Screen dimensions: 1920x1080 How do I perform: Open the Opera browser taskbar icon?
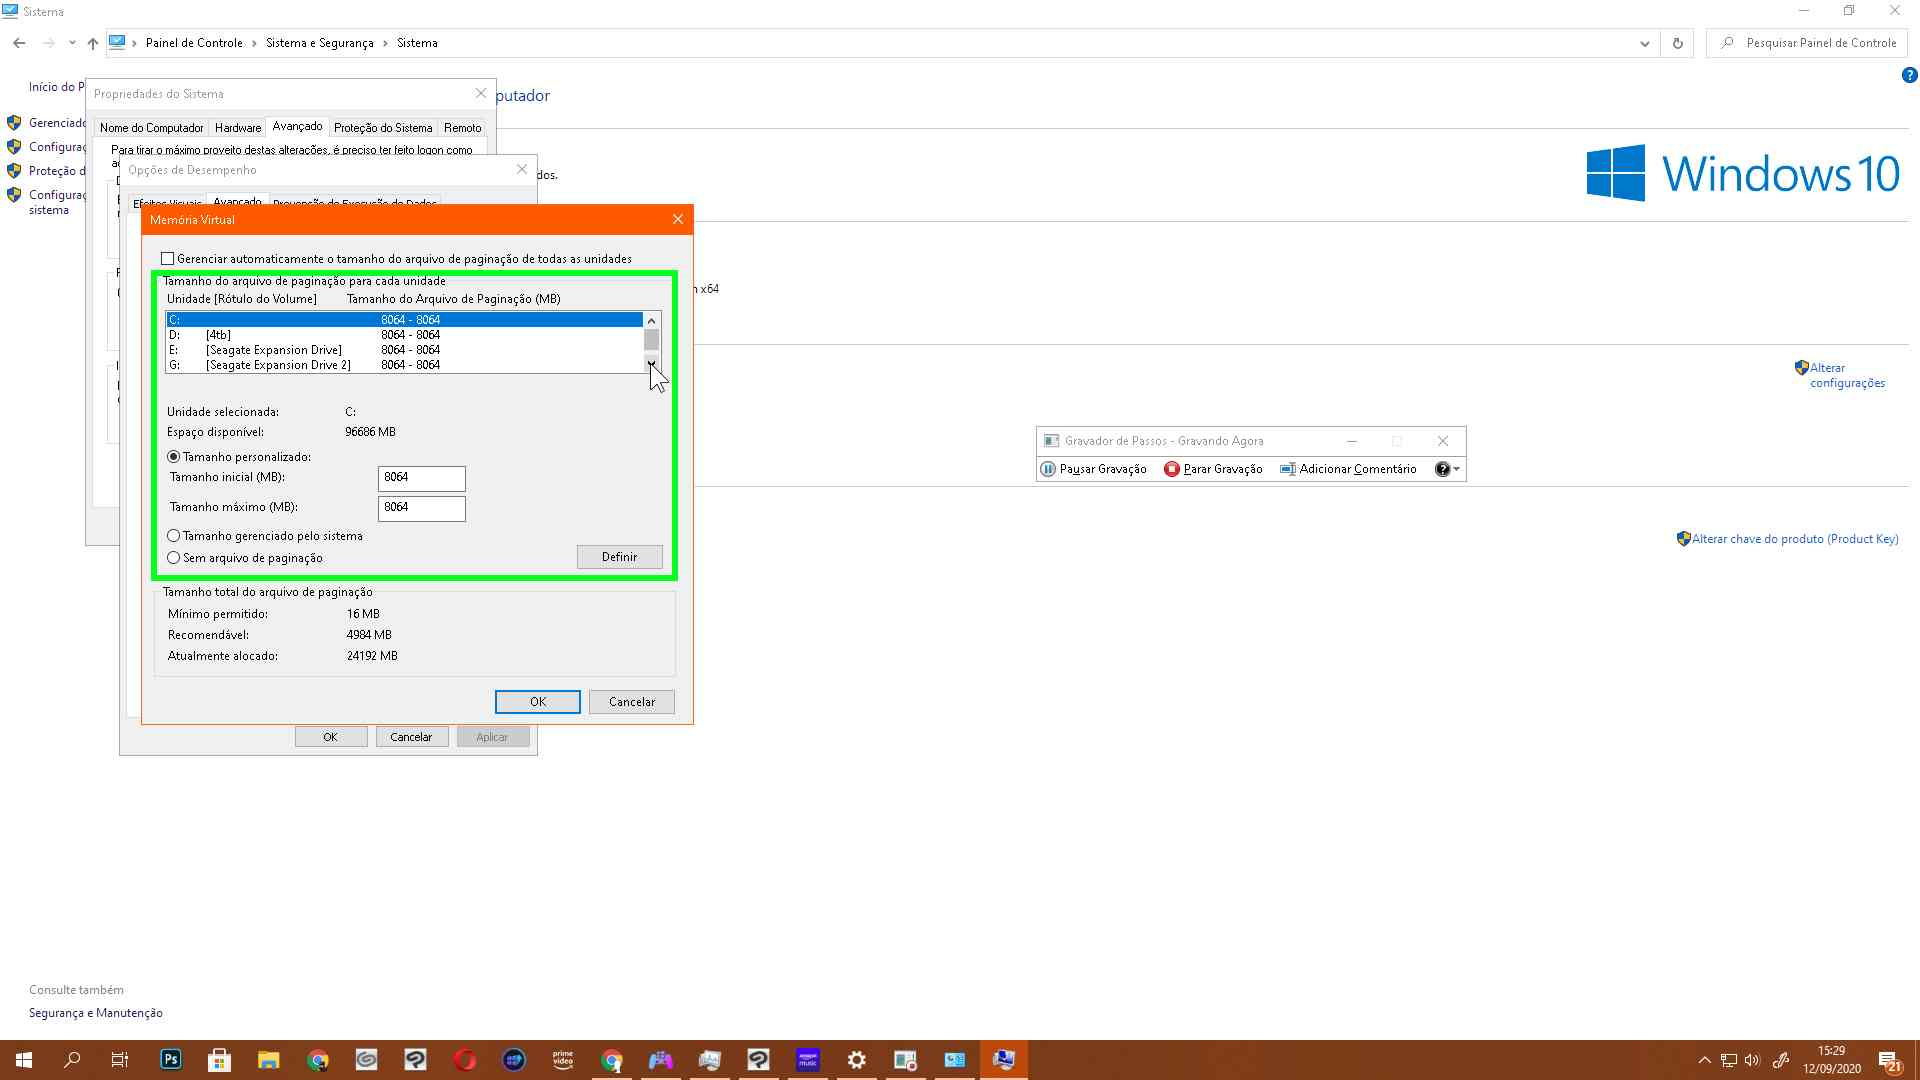(x=465, y=1060)
